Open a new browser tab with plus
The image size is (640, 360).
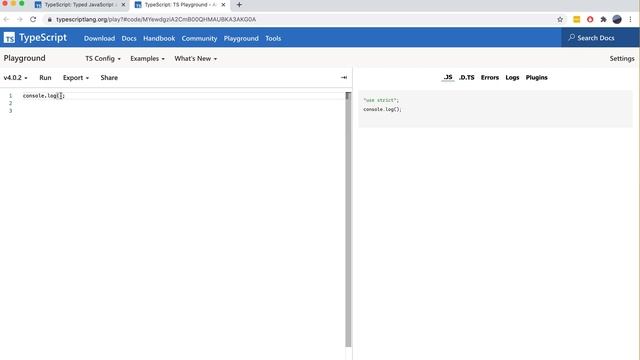pyautogui.click(x=239, y=5)
